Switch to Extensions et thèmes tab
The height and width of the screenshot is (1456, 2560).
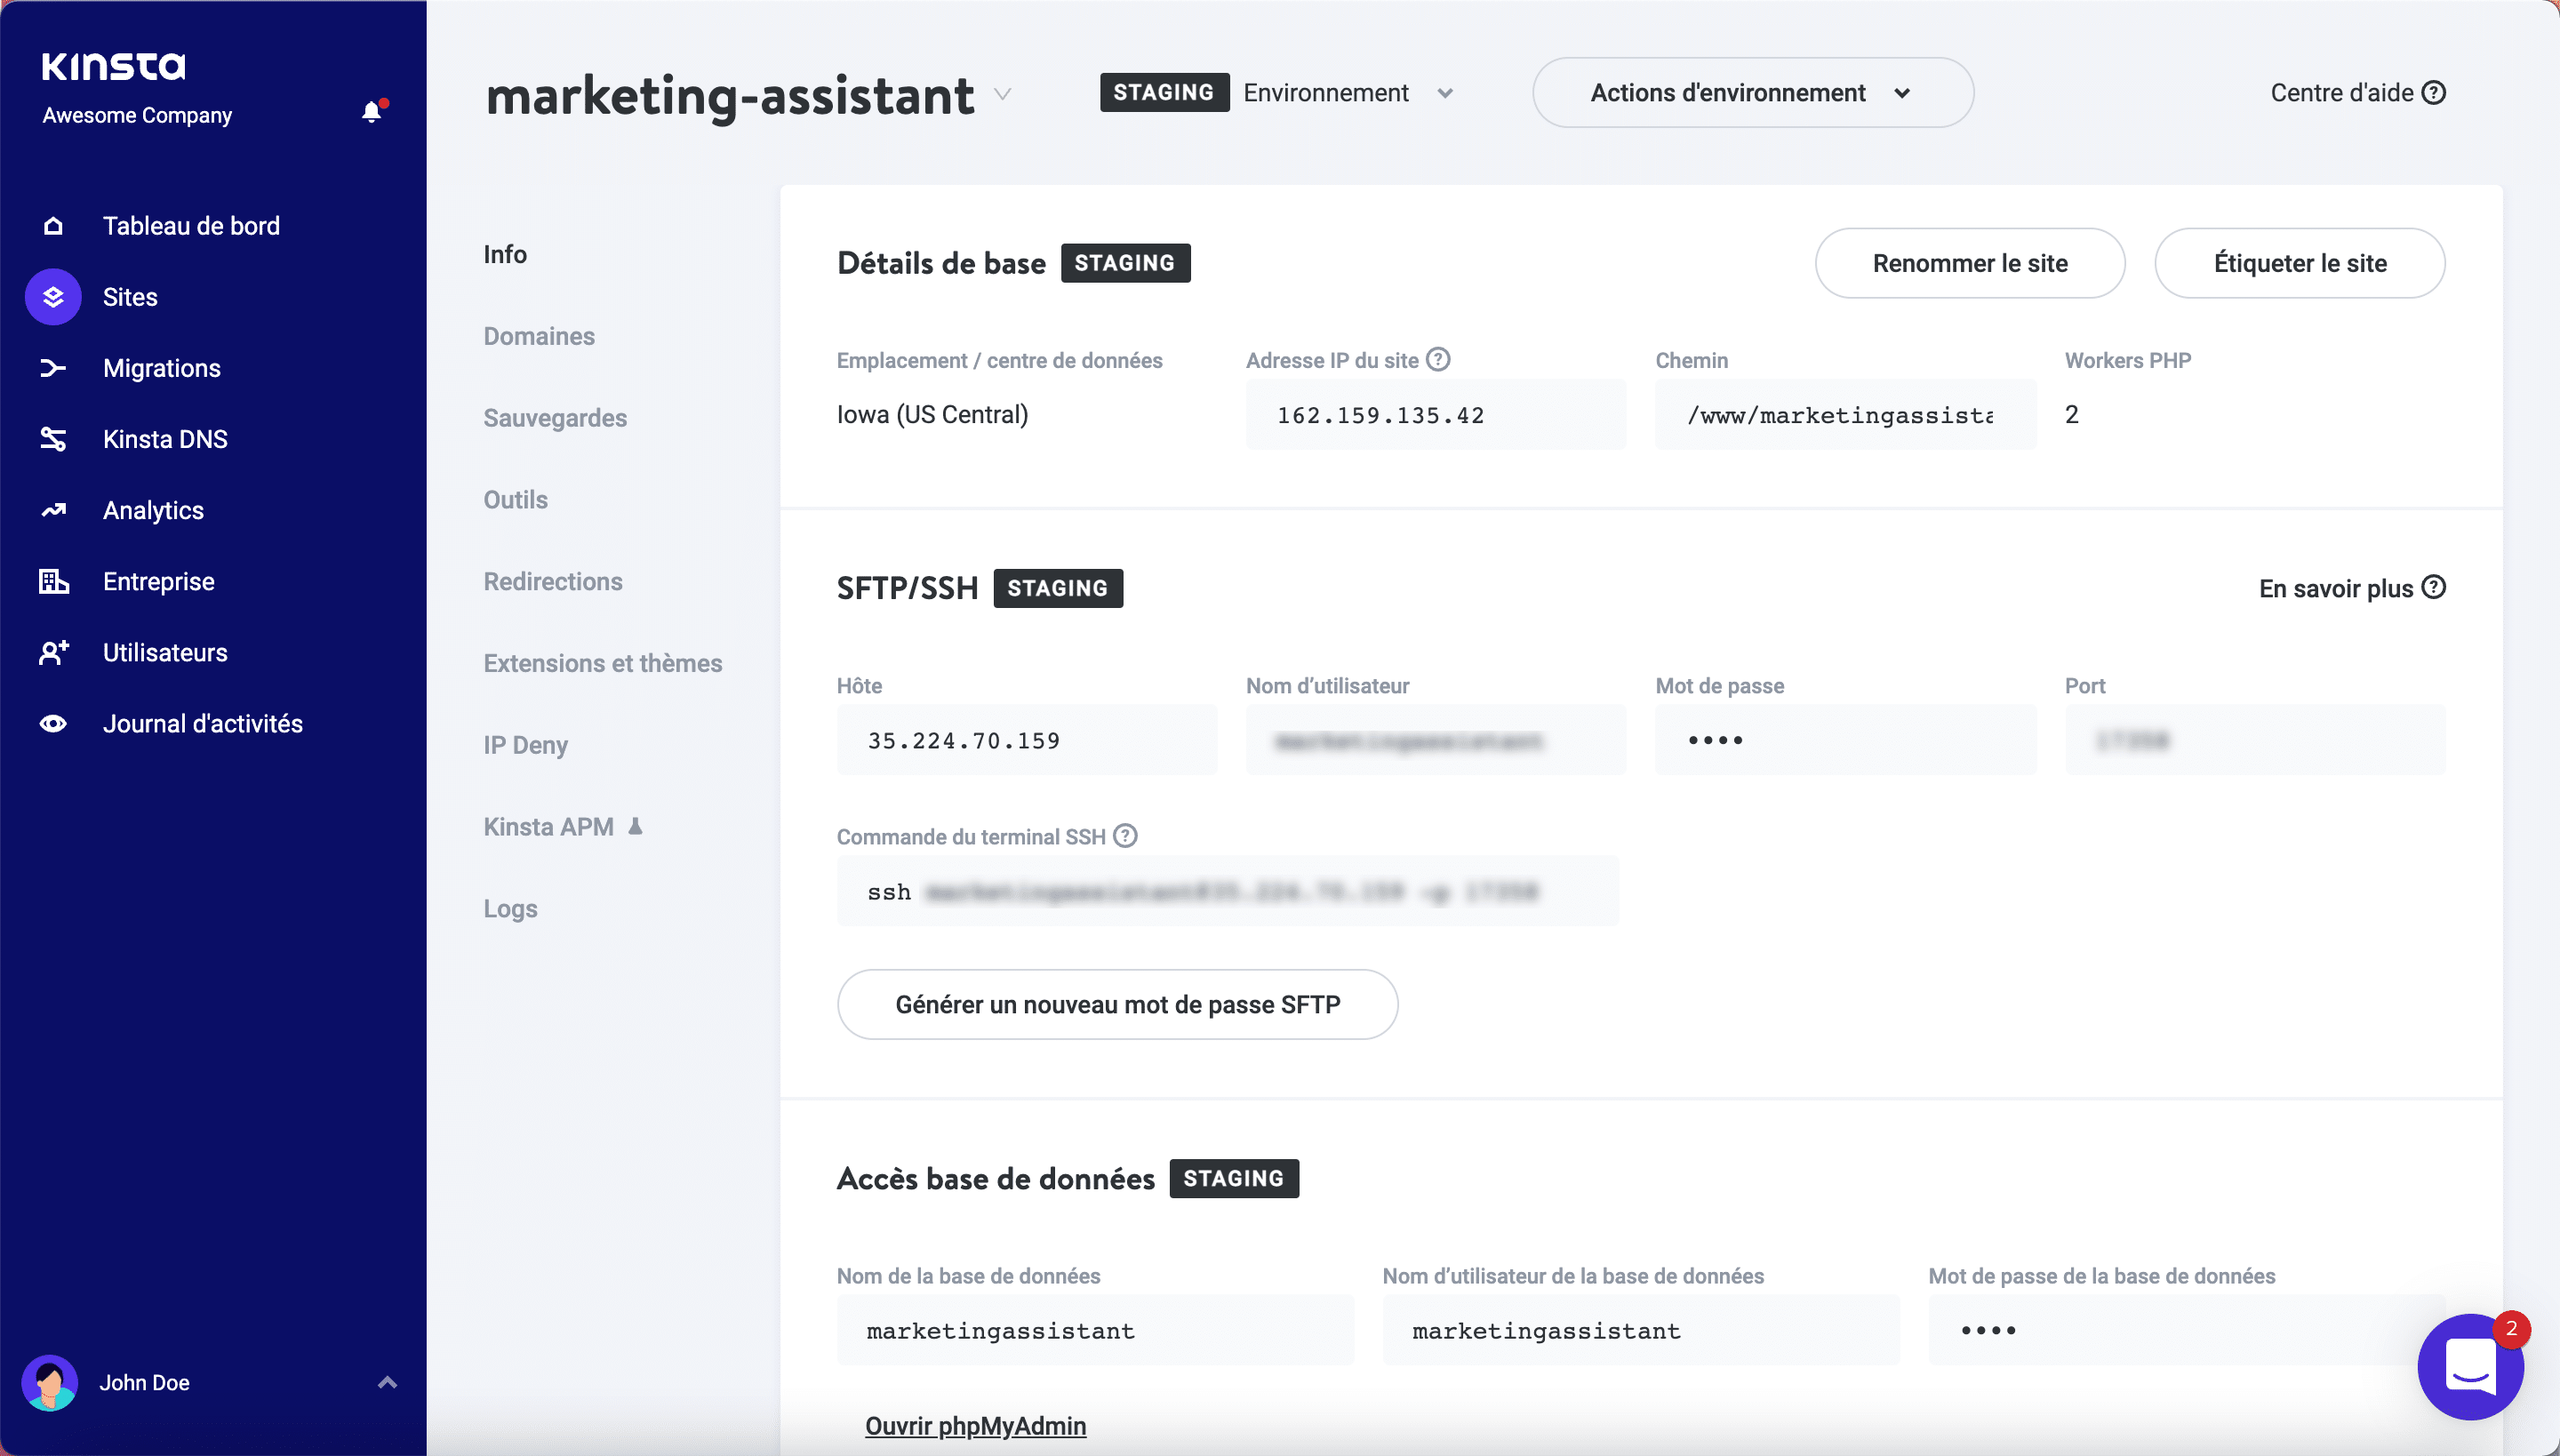pos(603,663)
